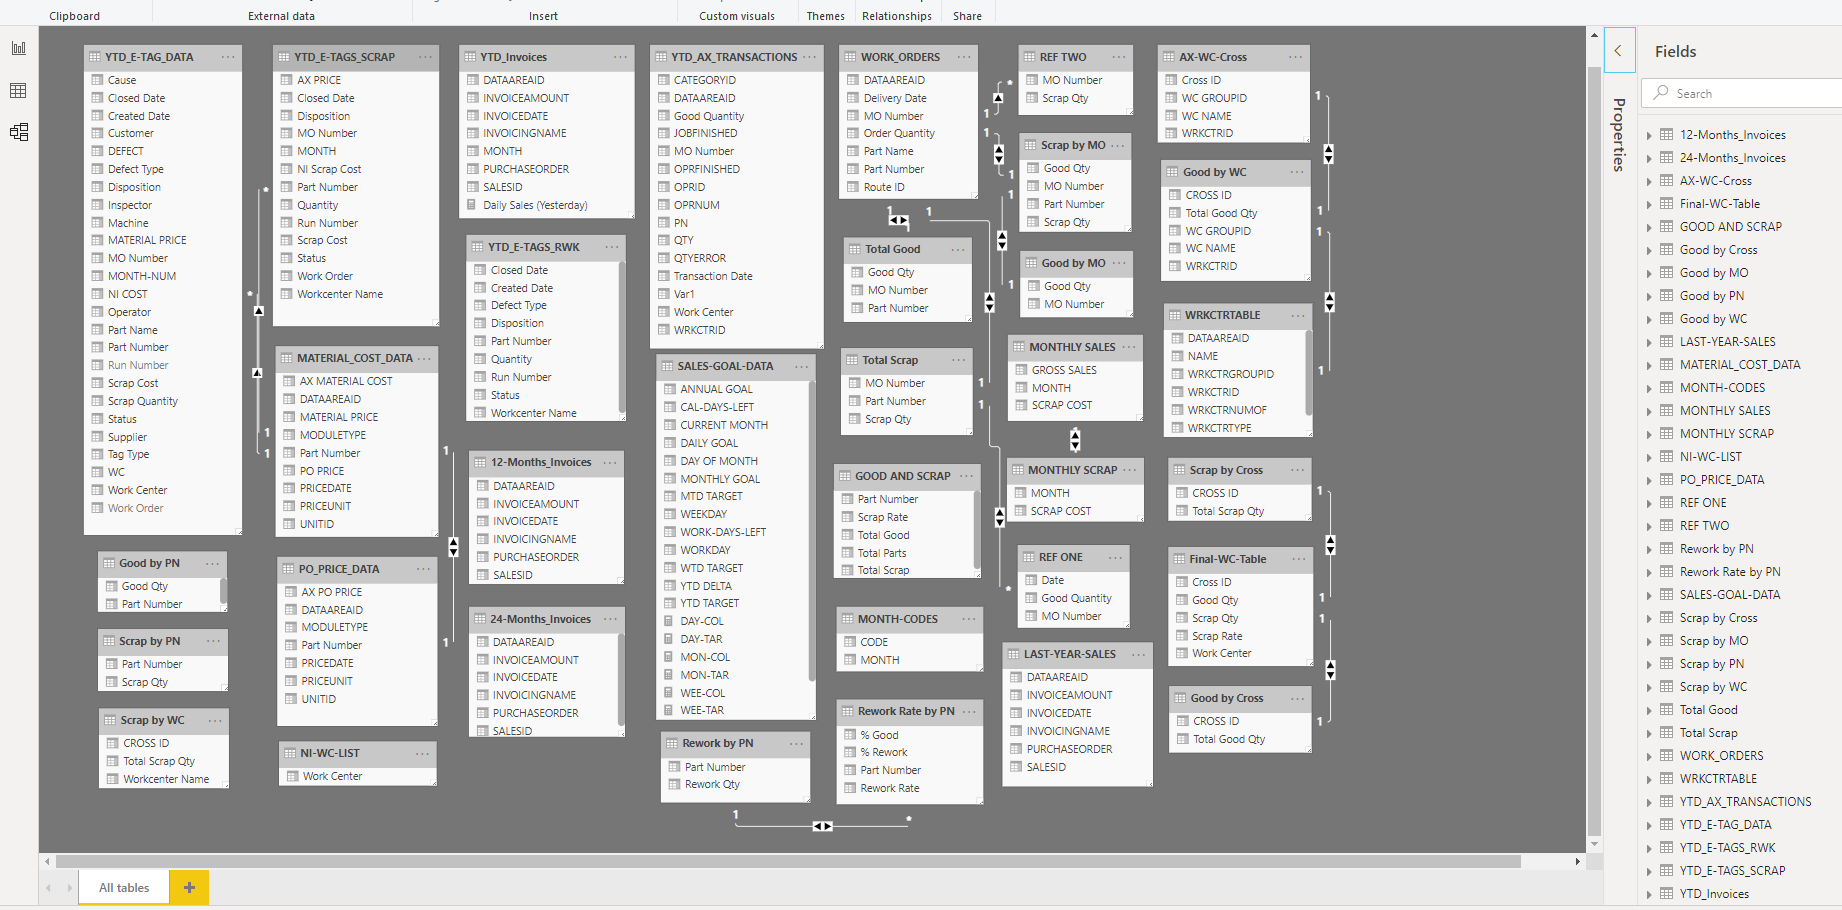Screen dimensions: 1842x910
Task: Collapse the Fields pane arrow
Action: click(1618, 51)
